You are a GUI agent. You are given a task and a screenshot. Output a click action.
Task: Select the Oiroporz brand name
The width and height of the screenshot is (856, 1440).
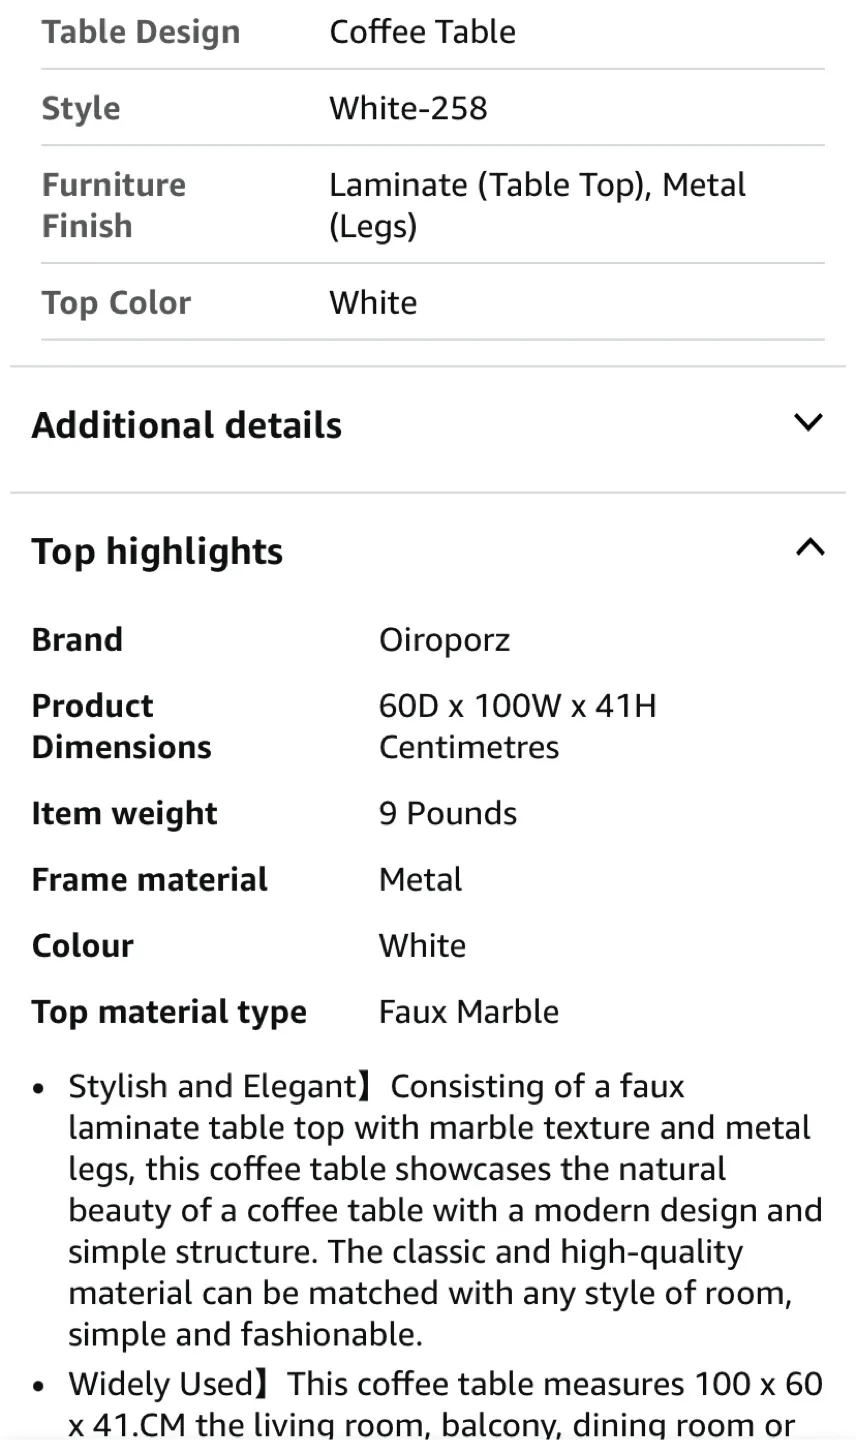444,639
